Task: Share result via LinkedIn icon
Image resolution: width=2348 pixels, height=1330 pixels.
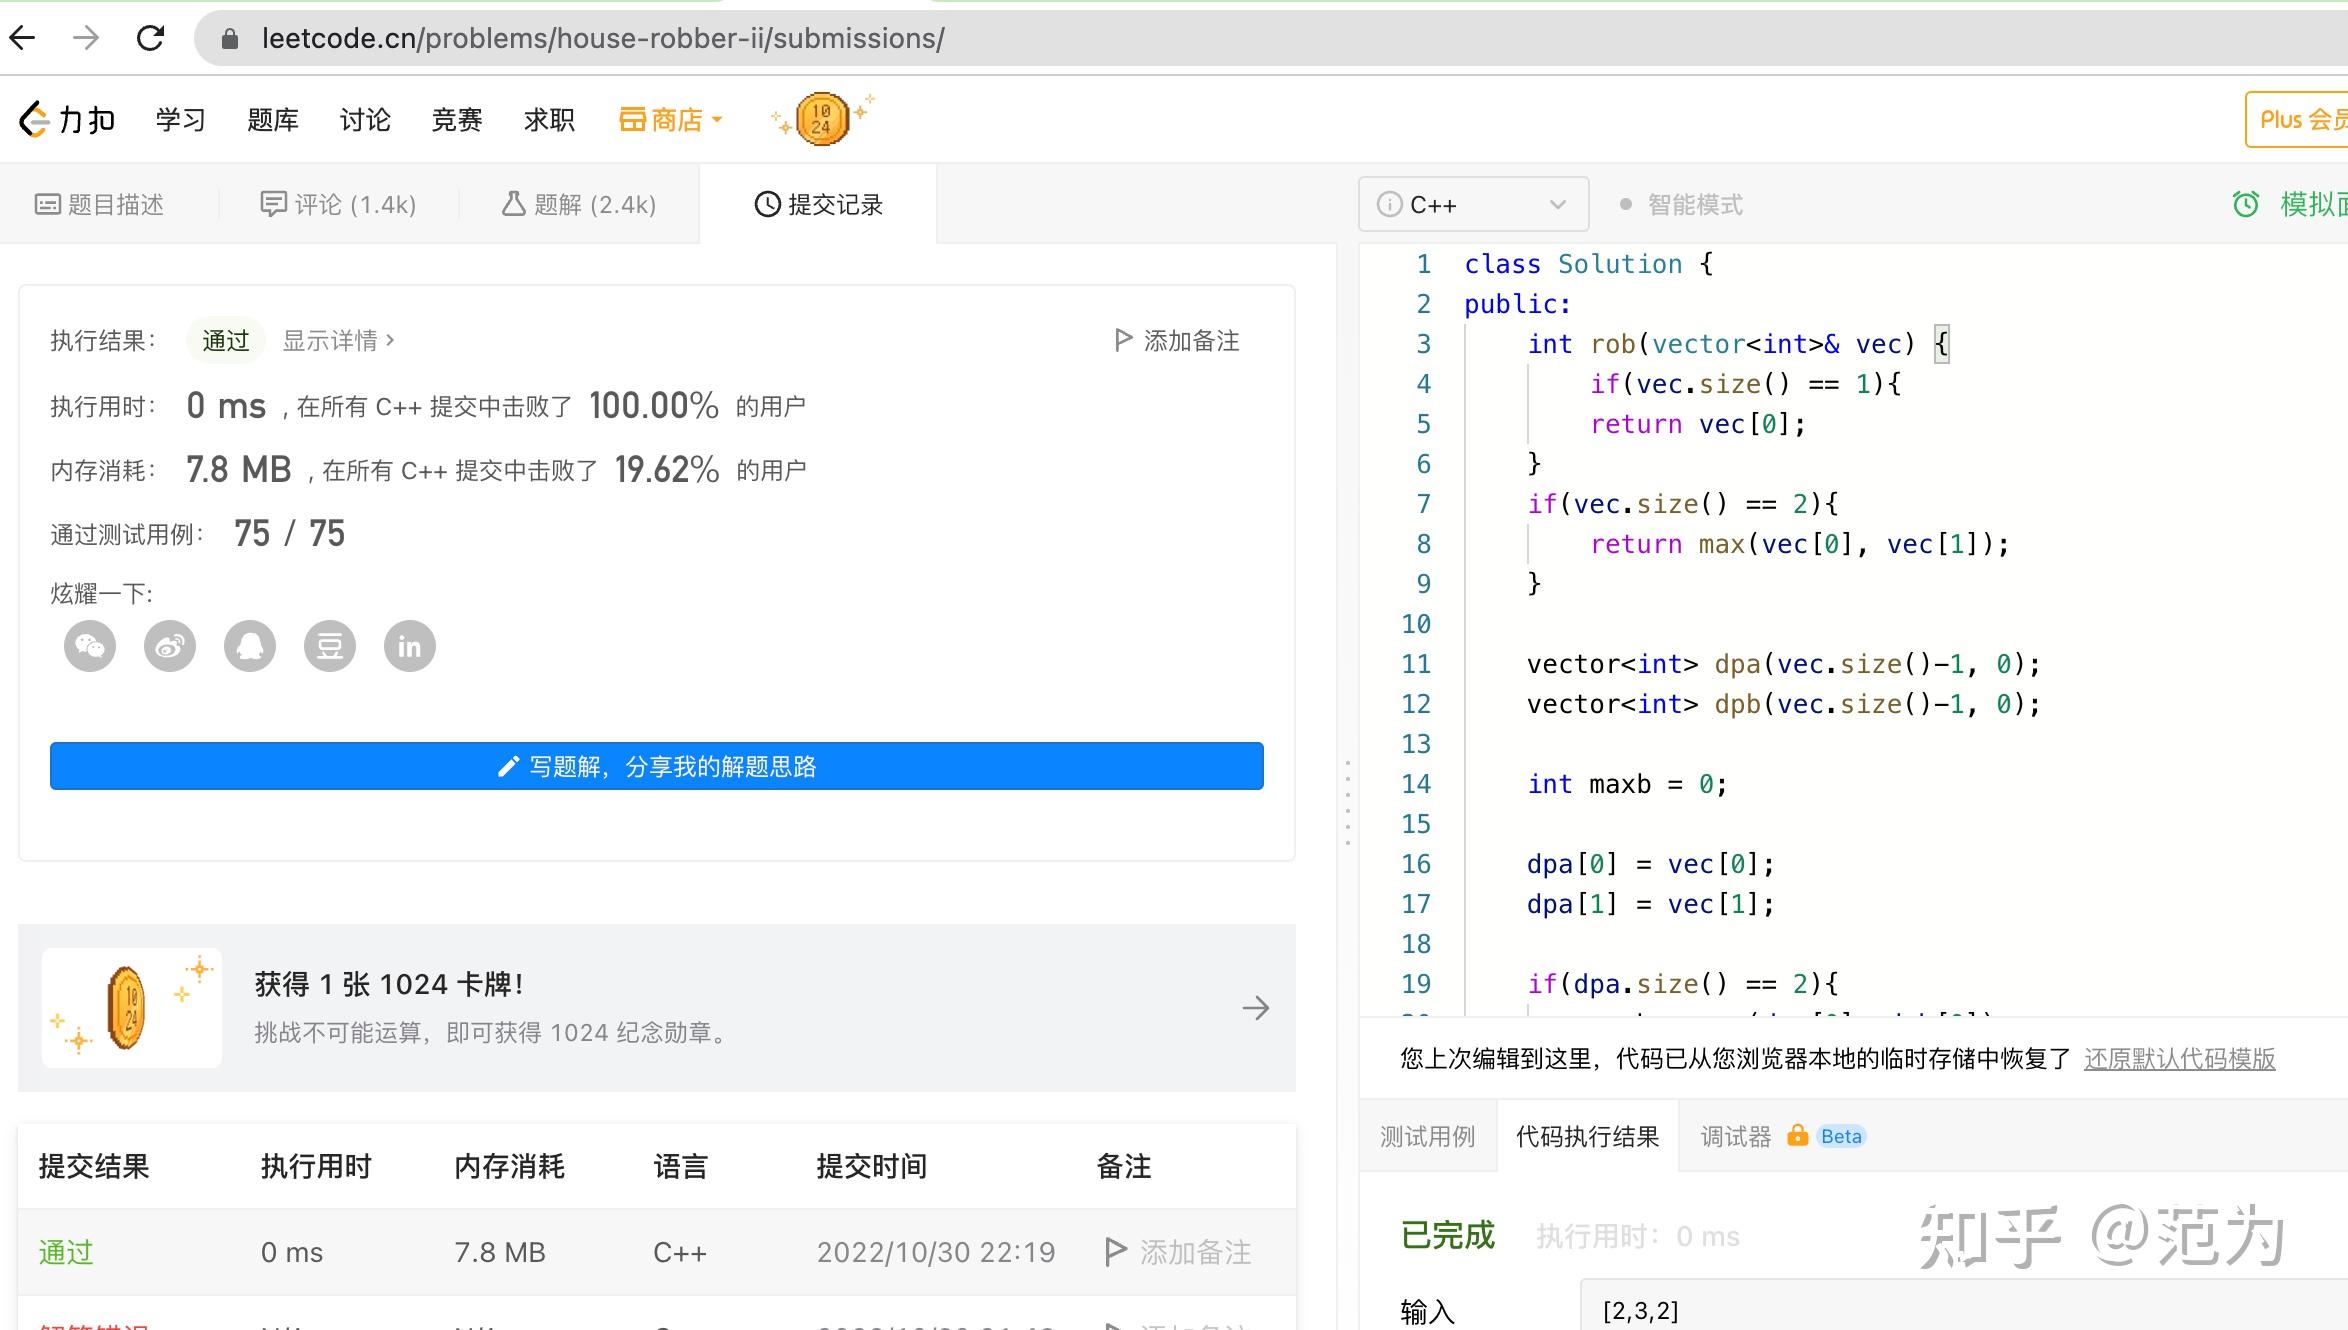Action: pos(410,646)
